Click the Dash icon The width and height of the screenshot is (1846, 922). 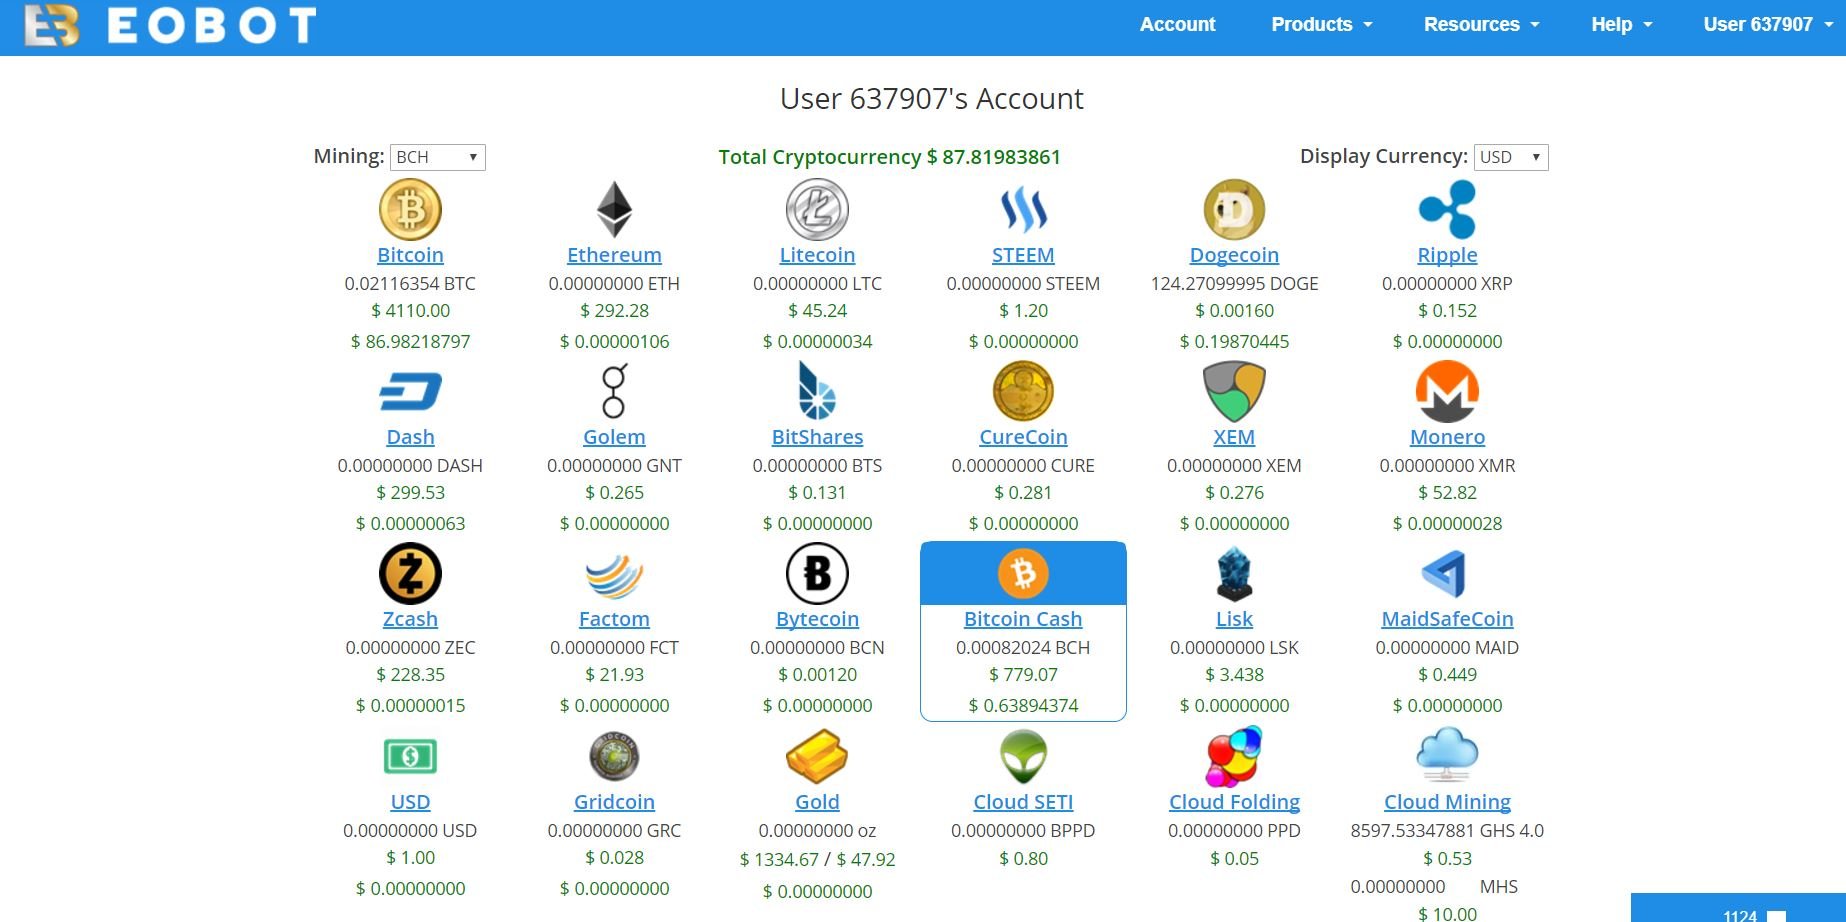[x=410, y=392]
